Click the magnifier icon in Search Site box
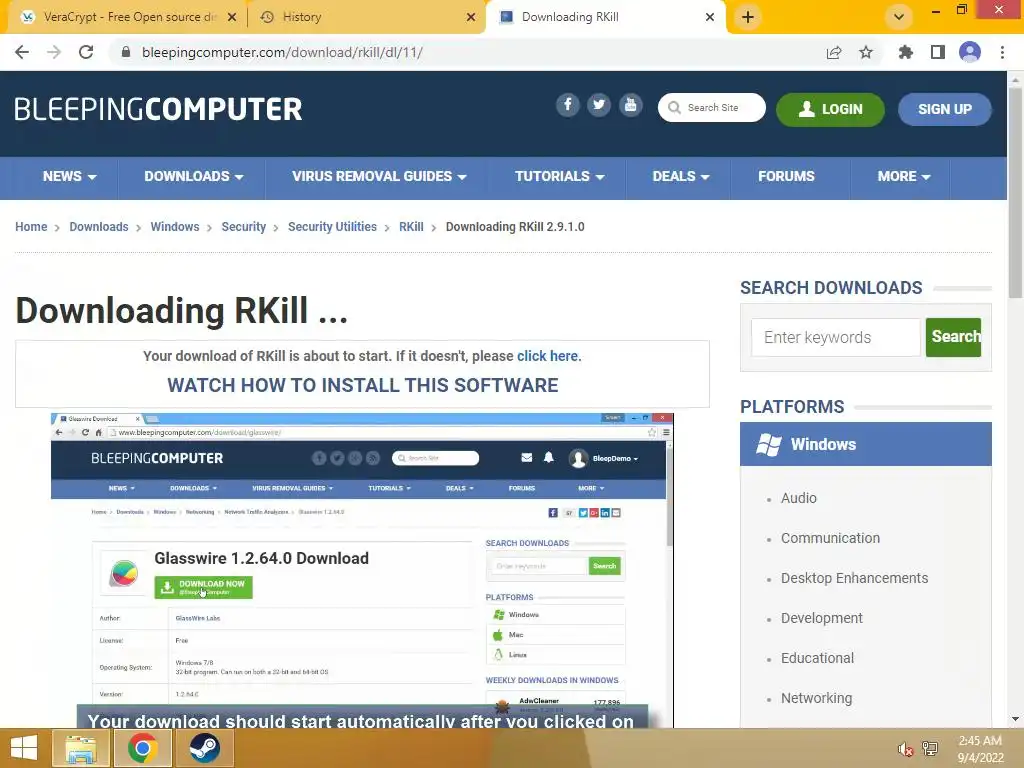The height and width of the screenshot is (768, 1024). (675, 108)
